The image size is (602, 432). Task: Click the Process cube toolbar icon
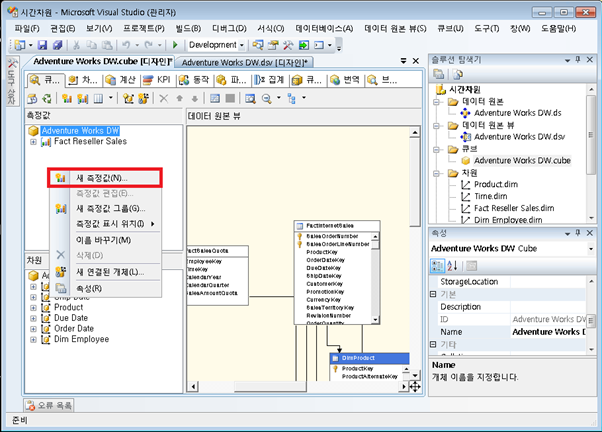32,99
